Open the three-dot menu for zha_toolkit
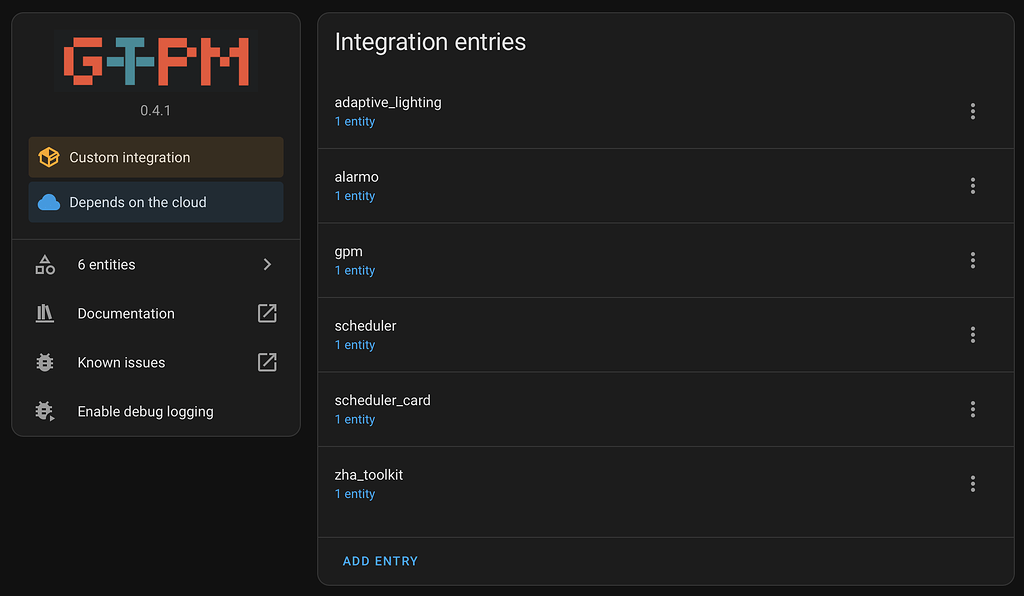Screen dimensions: 1024x596 pyautogui.click(x=972, y=483)
